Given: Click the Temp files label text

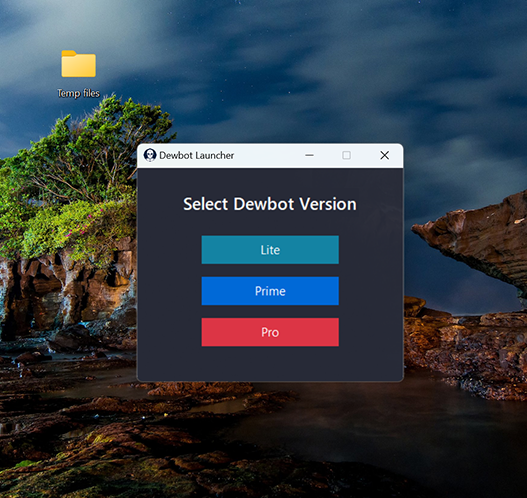Looking at the screenshot, I should 78,93.
